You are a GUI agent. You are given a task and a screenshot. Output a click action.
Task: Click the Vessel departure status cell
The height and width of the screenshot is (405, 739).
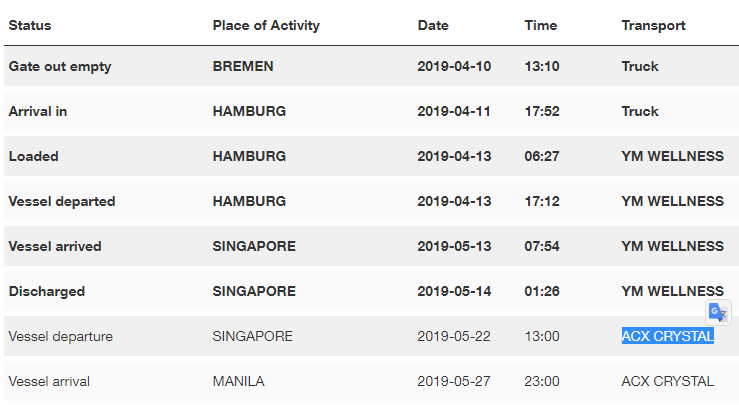(61, 336)
